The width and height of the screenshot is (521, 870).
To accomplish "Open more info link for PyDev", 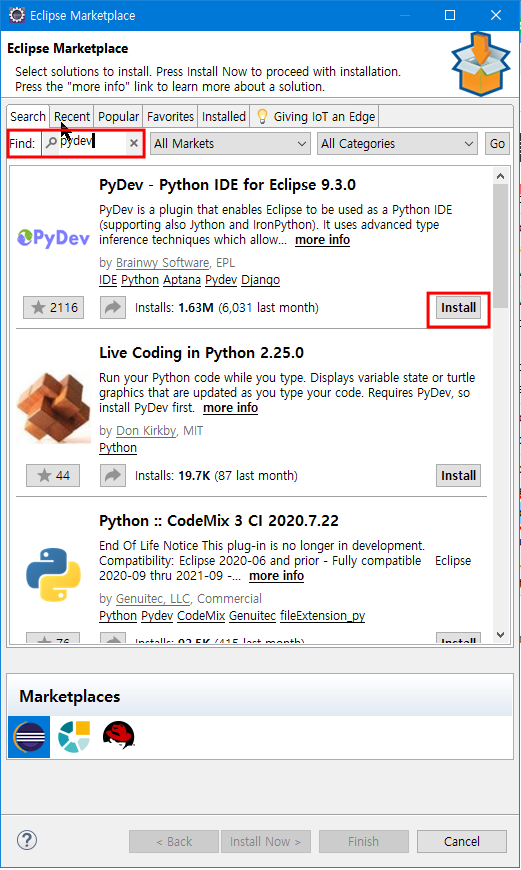I will 322,240.
